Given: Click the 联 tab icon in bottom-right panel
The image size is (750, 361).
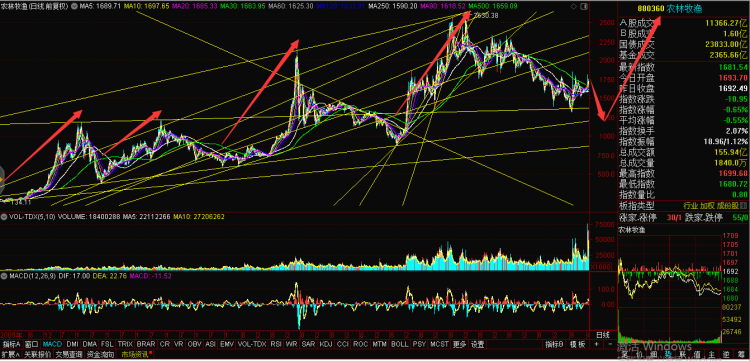Looking at the screenshot, I should tap(683, 355).
